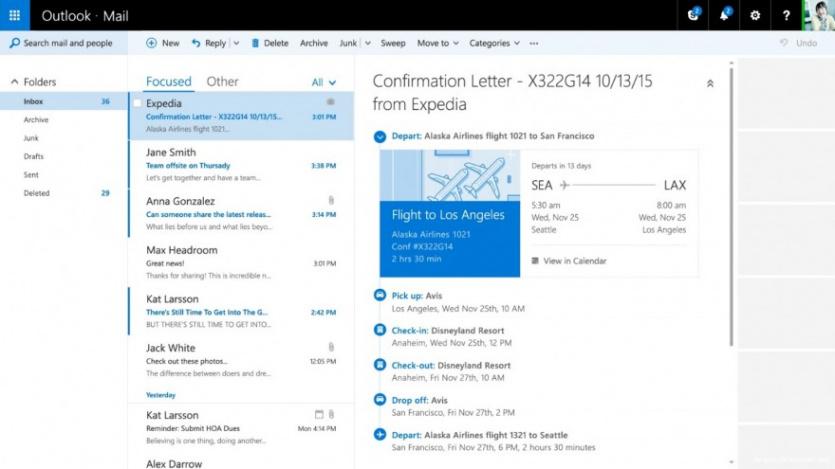
Task: Collapse the Depart flight 1021 section
Action: point(379,136)
